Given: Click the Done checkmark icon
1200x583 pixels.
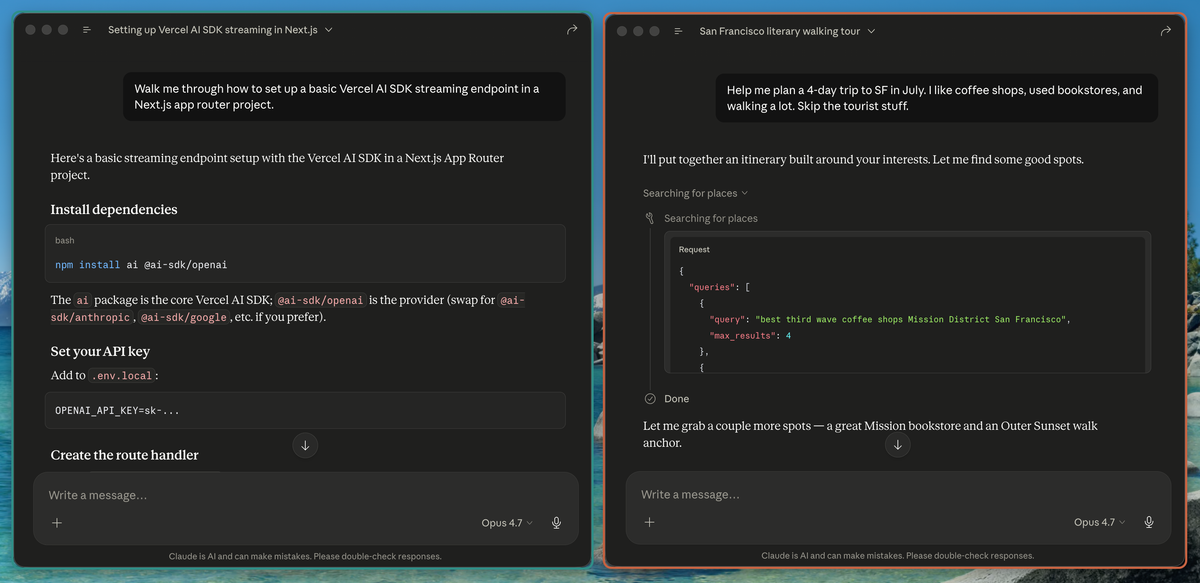Looking at the screenshot, I should [650, 398].
